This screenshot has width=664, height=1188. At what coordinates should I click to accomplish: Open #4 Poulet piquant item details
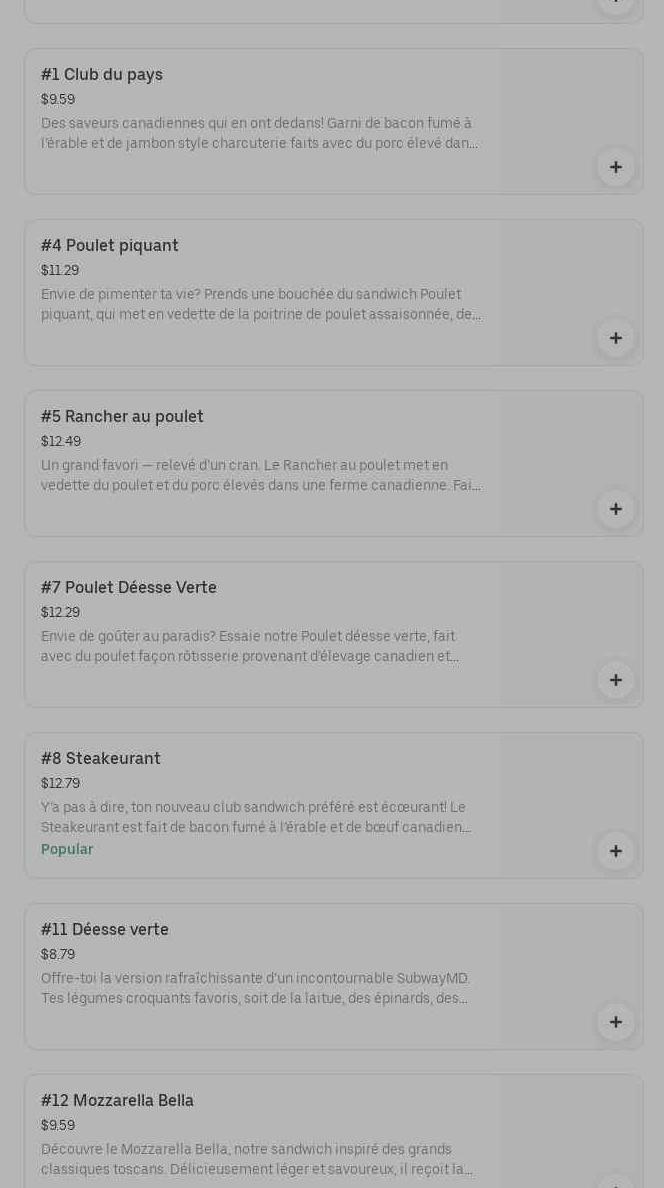pyautogui.click(x=110, y=246)
